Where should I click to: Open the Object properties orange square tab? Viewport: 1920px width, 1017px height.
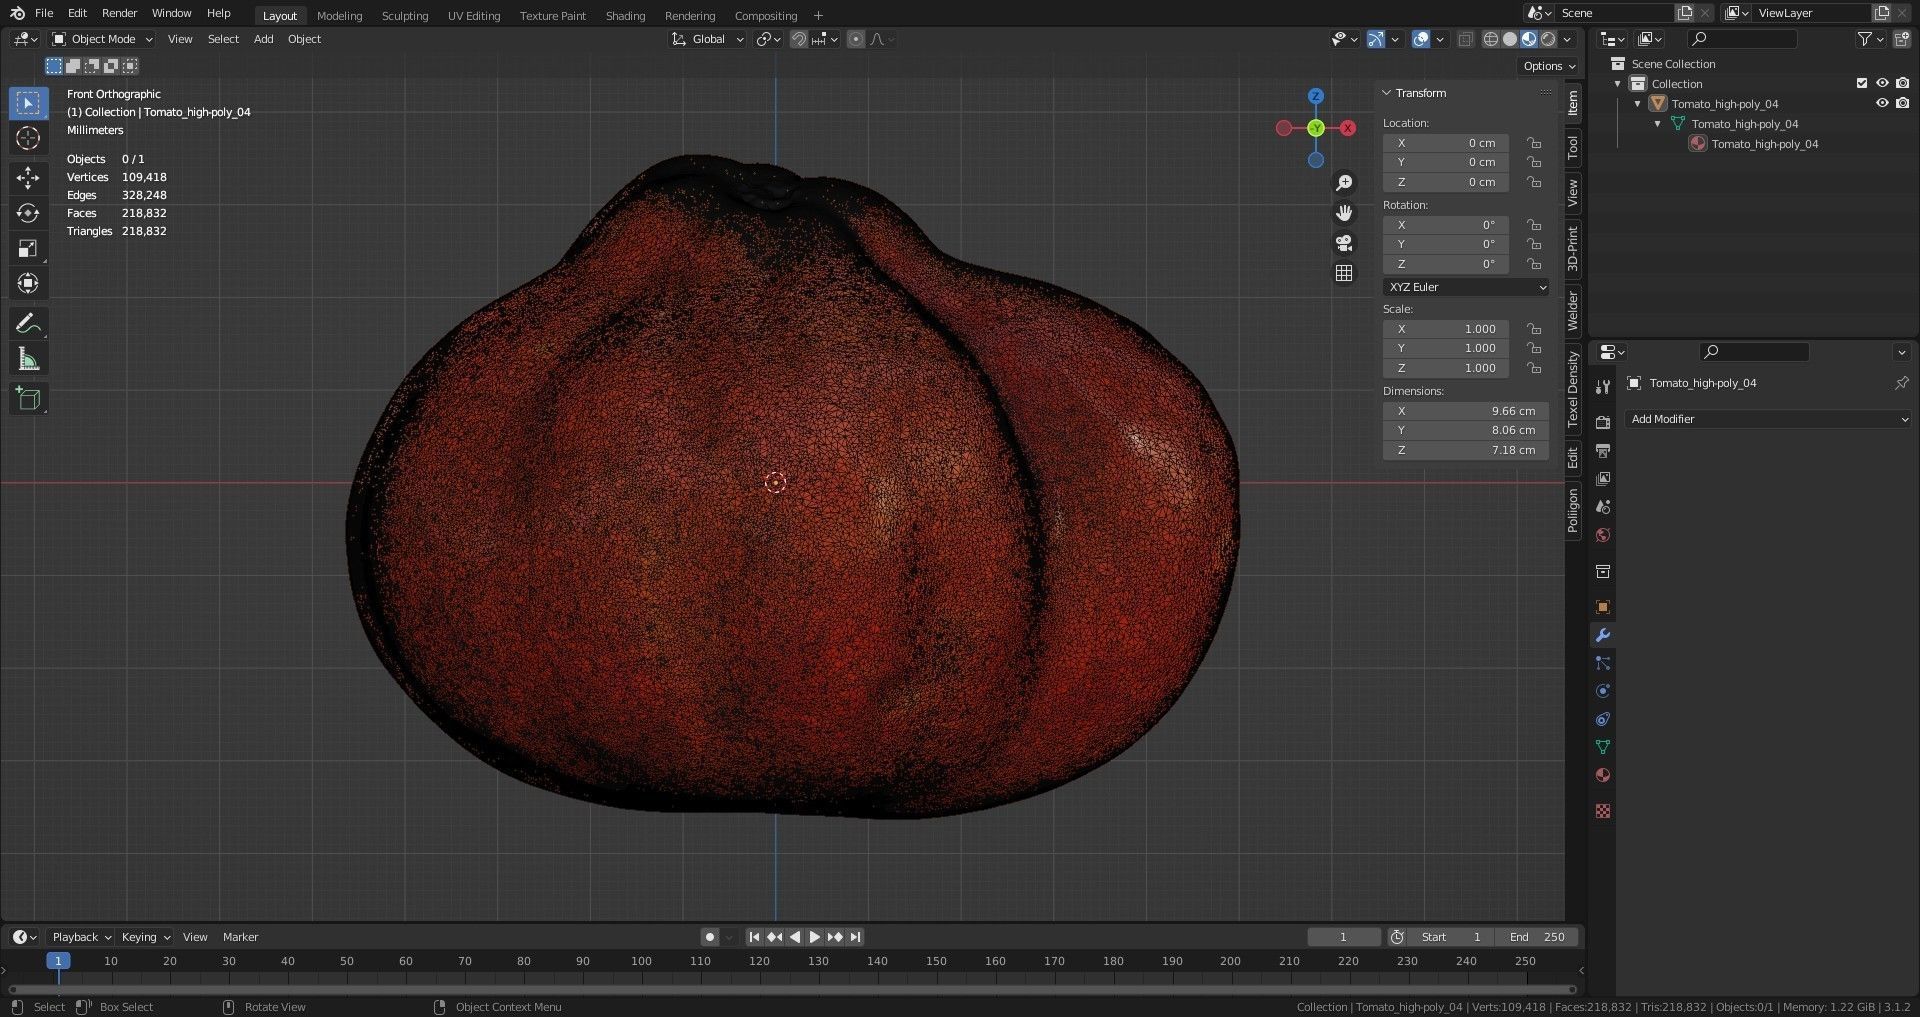pyautogui.click(x=1602, y=608)
